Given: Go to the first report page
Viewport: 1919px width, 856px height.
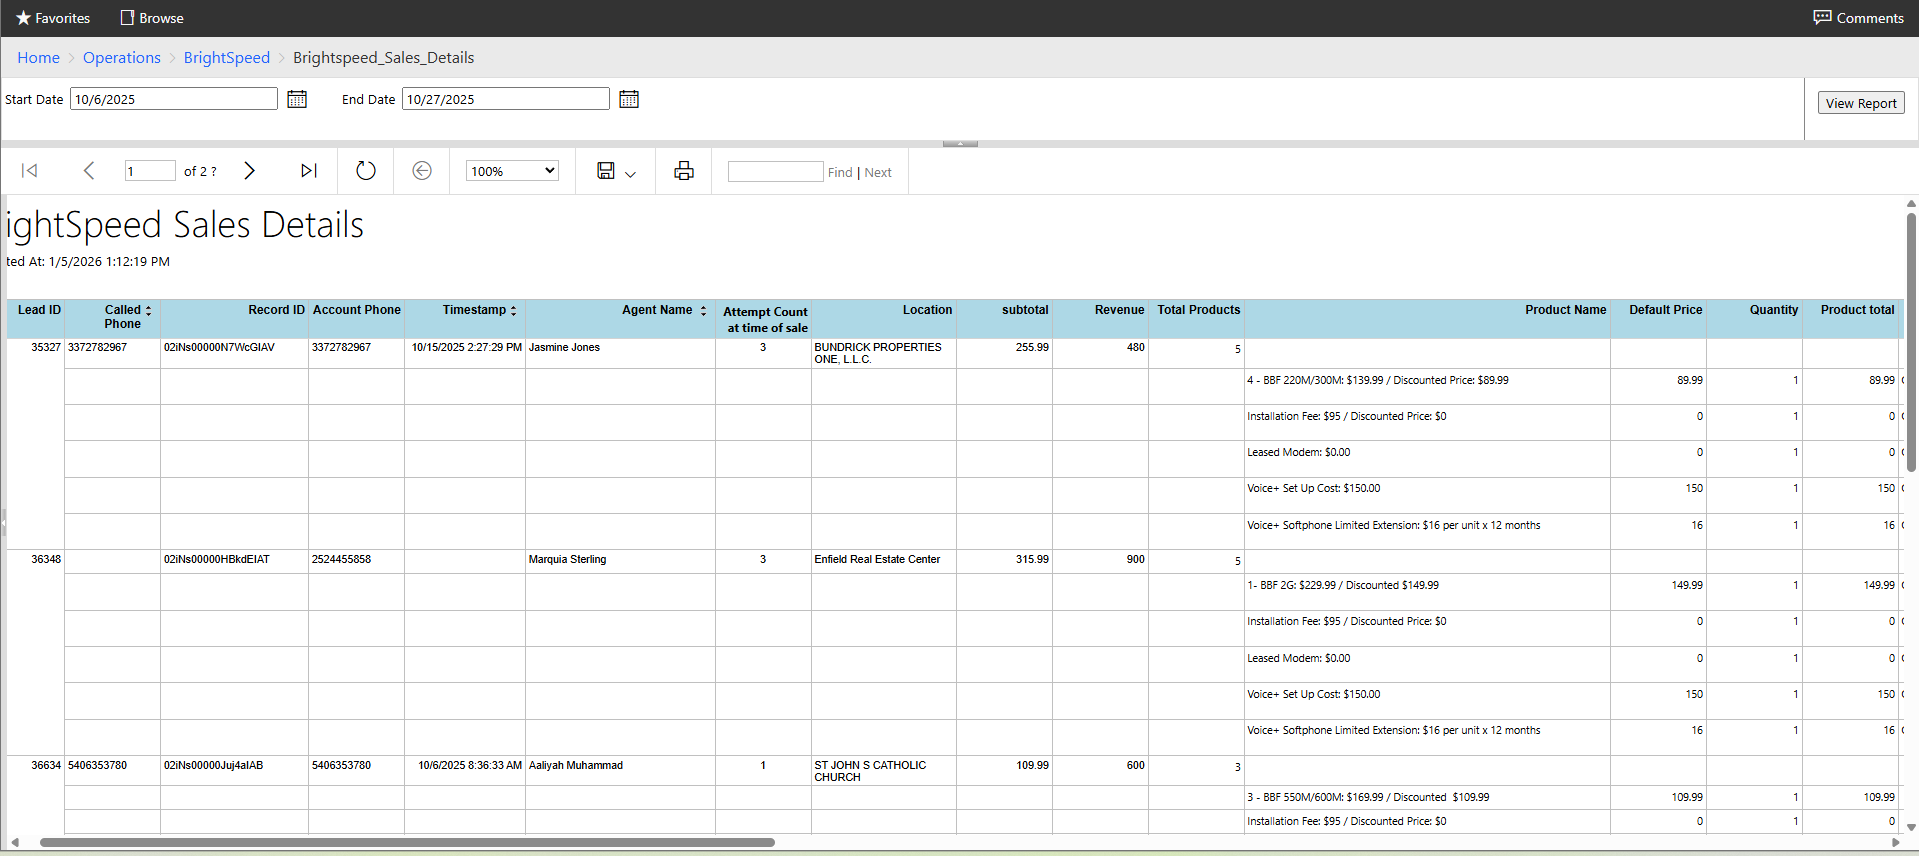Looking at the screenshot, I should [30, 171].
